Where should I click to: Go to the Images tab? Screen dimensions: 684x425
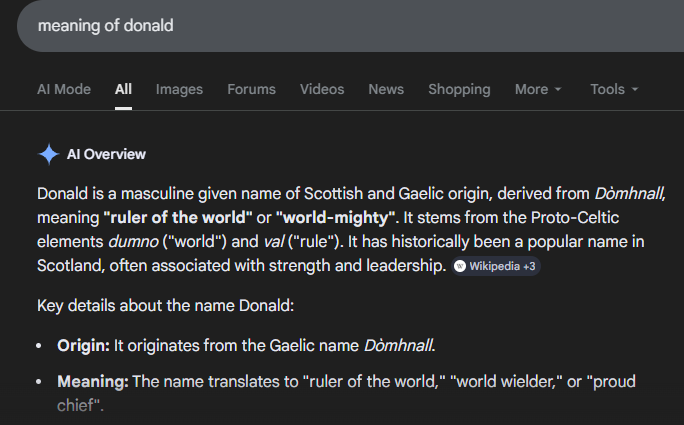coord(179,89)
